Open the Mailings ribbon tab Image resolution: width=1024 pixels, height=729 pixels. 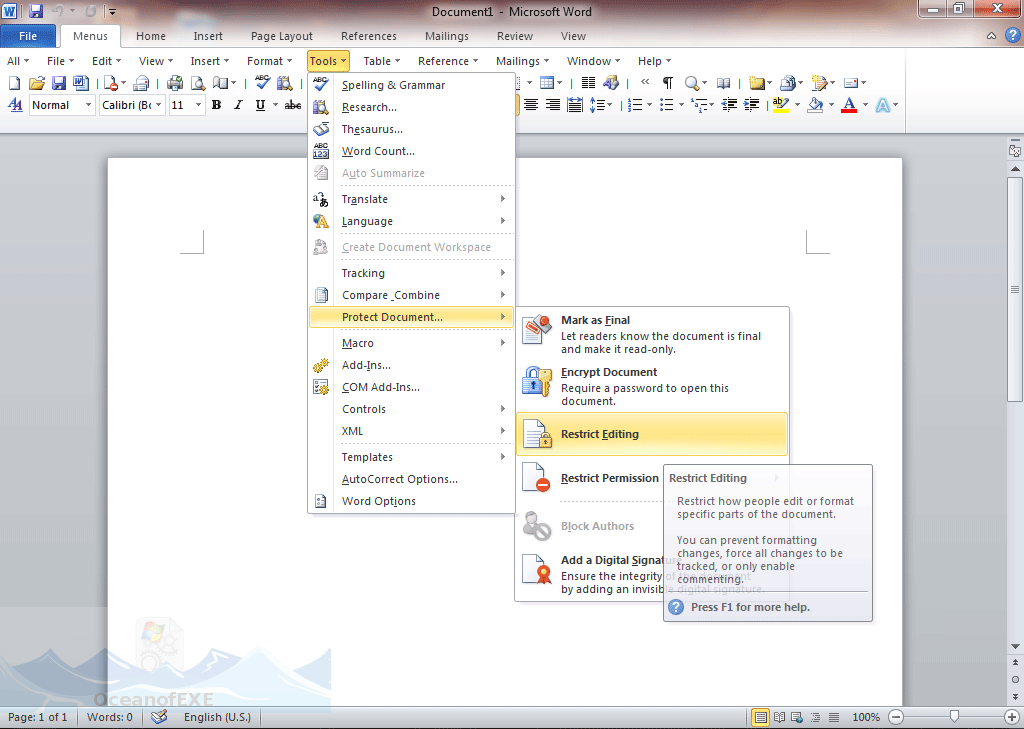tap(447, 37)
